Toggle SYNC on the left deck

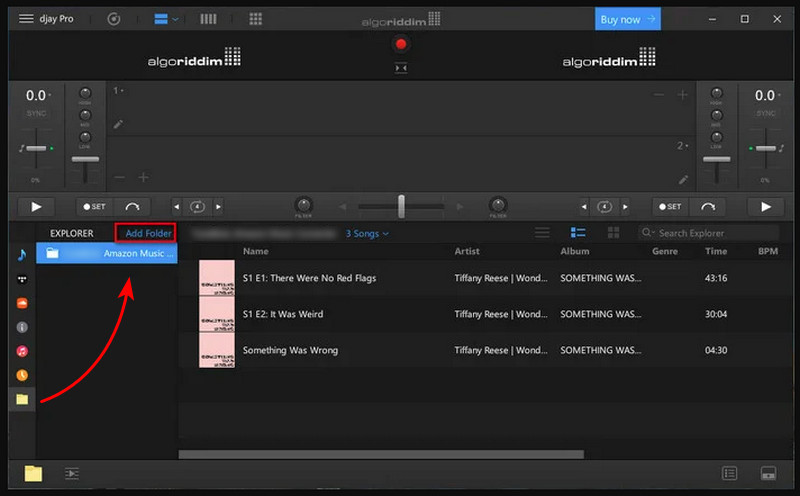(x=36, y=113)
